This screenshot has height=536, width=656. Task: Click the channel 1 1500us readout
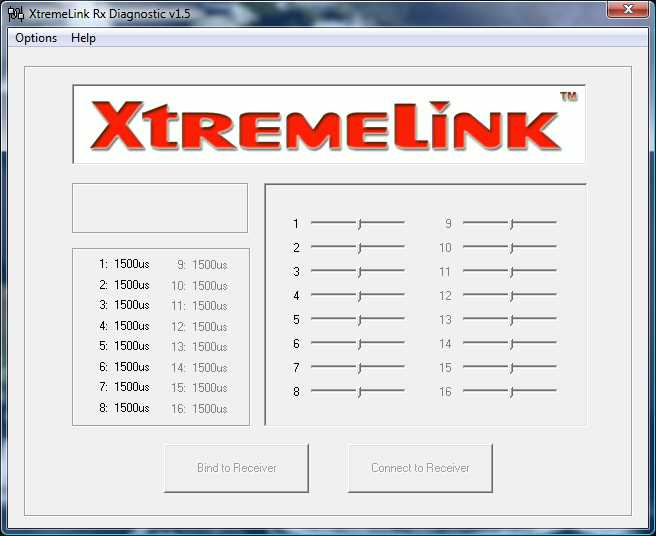131,265
